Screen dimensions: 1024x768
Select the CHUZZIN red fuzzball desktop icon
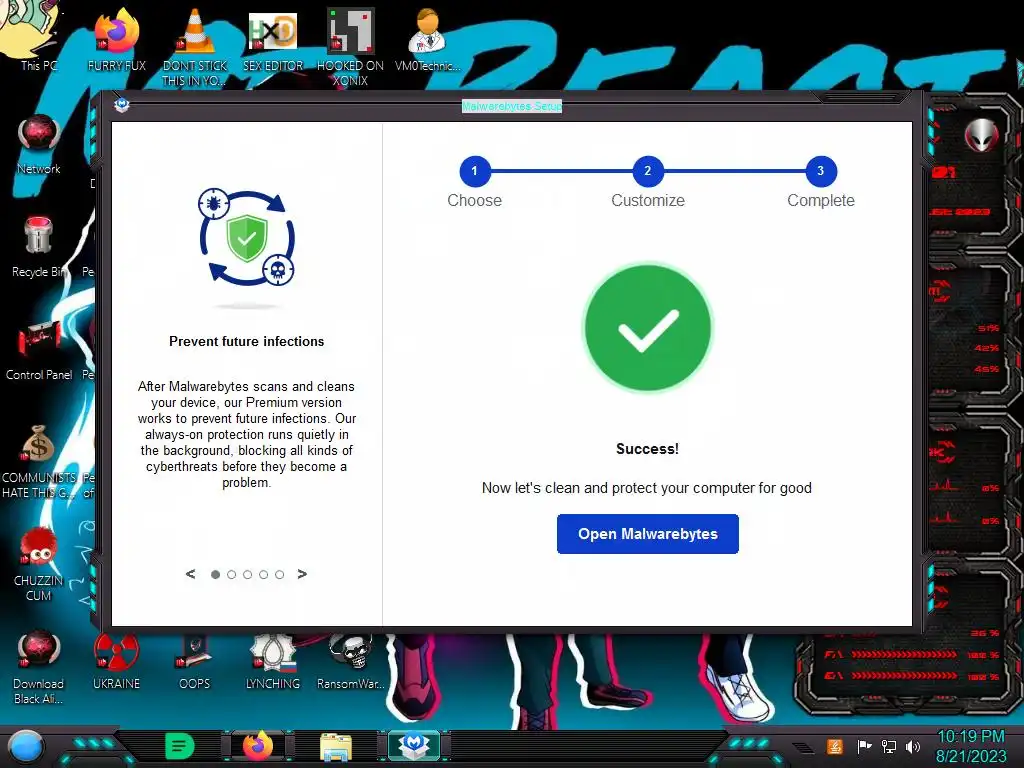click(39, 564)
